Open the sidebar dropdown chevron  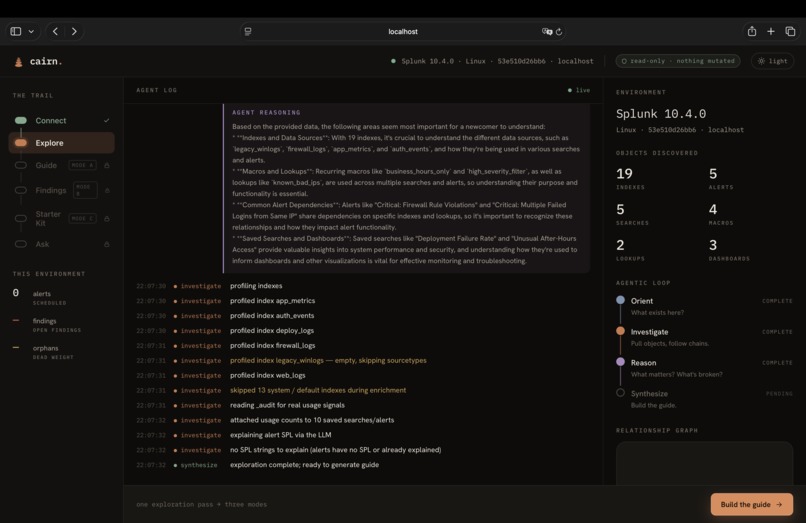pyautogui.click(x=31, y=31)
